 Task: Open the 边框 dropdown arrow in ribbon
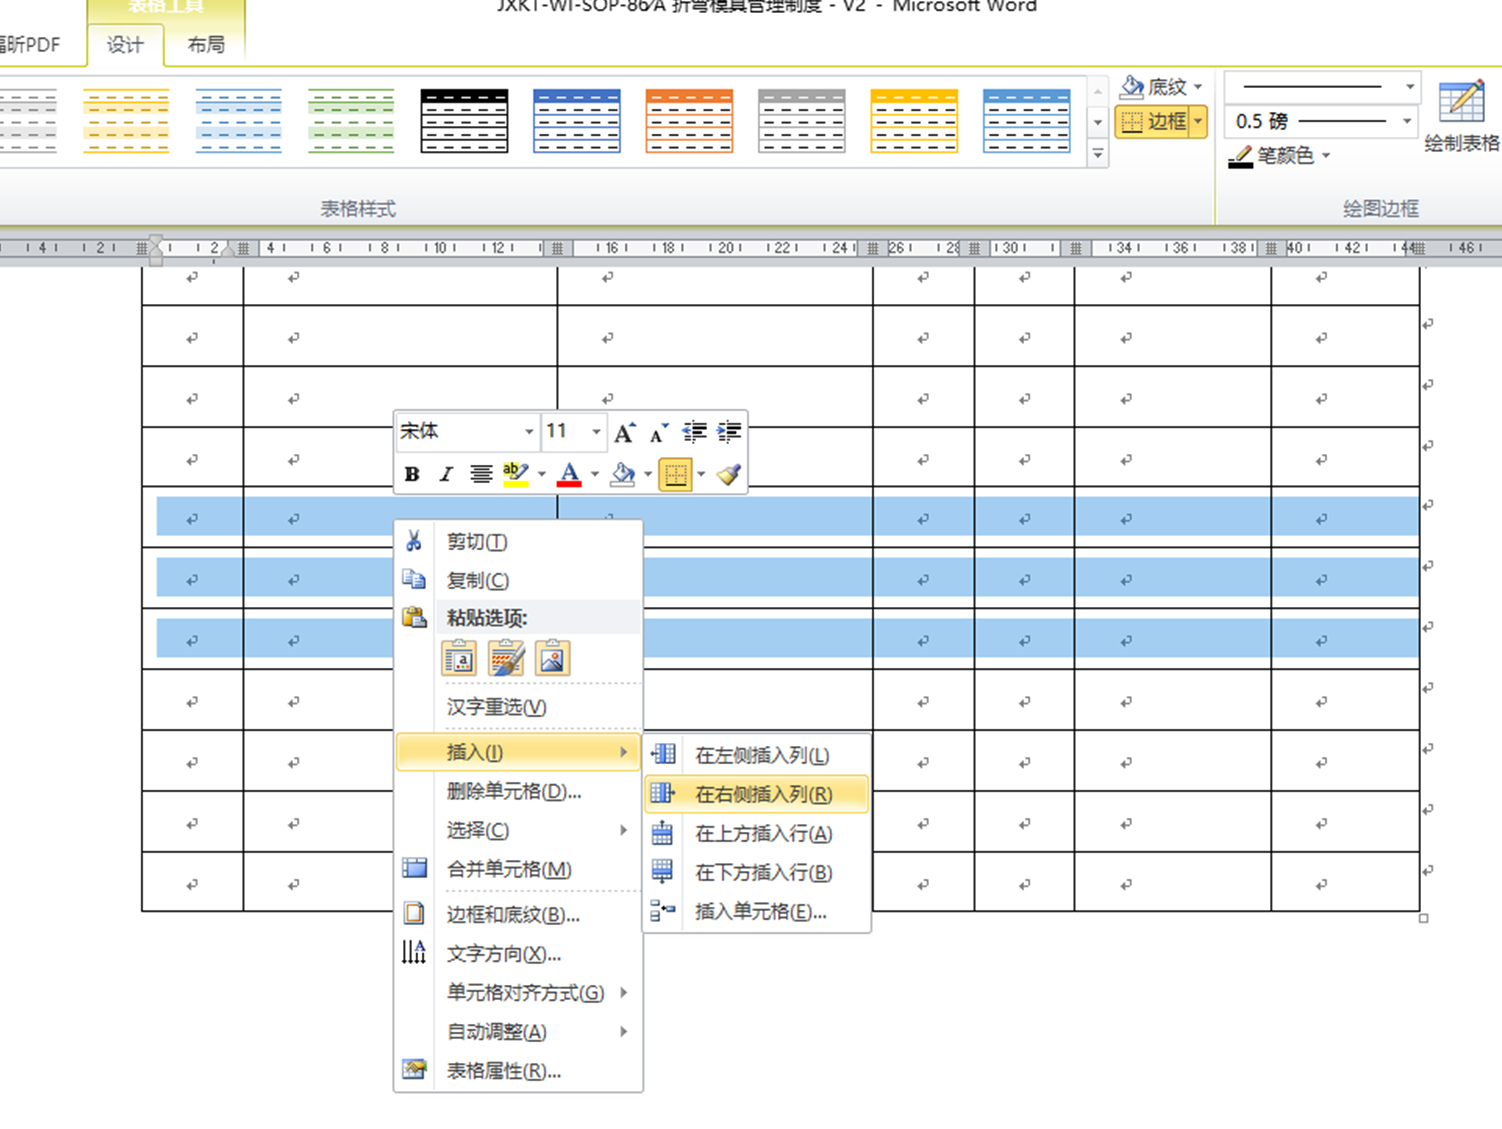pos(1198,122)
